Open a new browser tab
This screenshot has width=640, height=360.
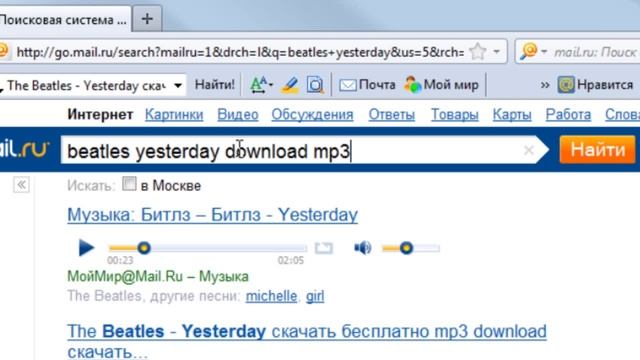(147, 19)
